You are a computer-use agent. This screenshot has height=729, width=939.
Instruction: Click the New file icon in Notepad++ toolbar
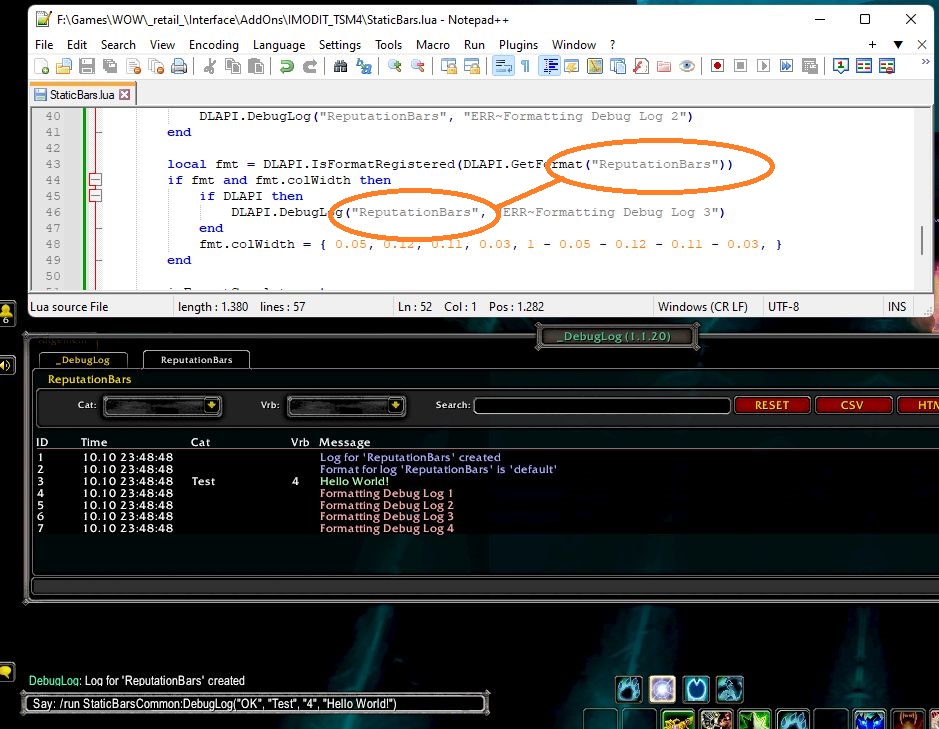pyautogui.click(x=42, y=66)
